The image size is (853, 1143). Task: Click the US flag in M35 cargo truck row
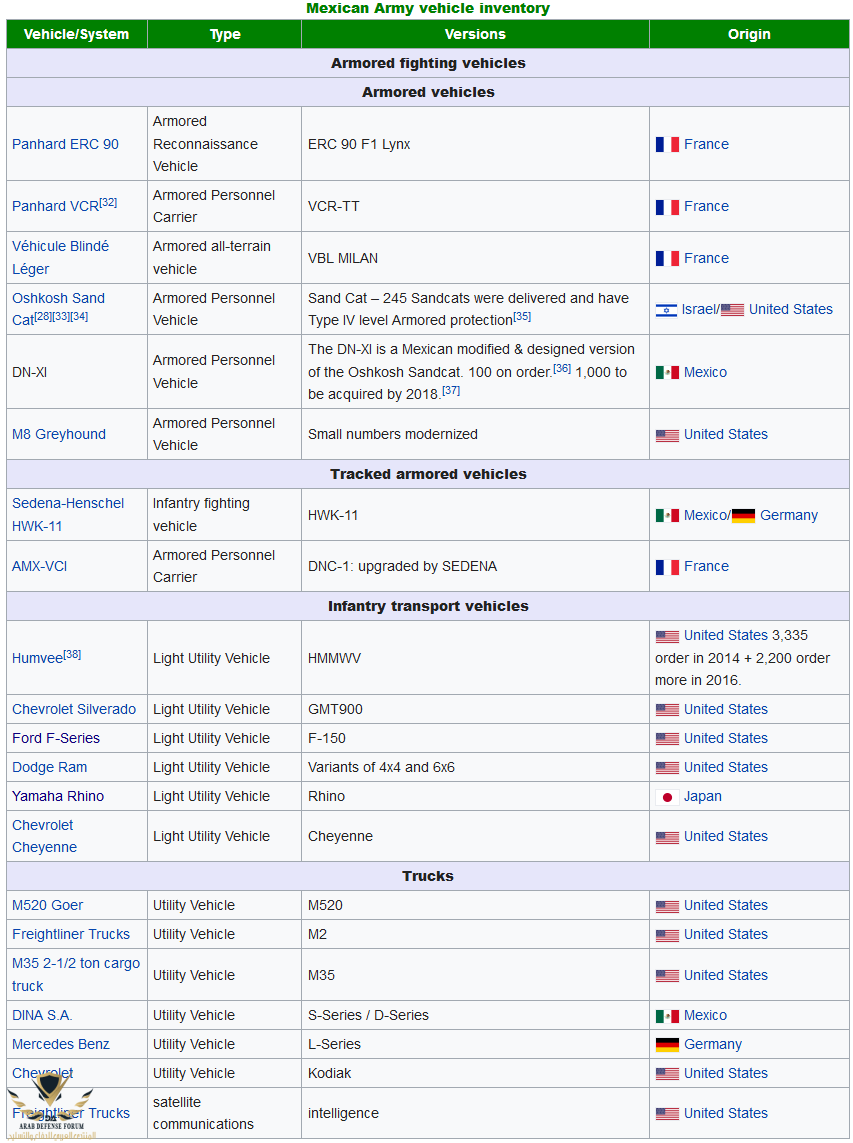coord(667,975)
